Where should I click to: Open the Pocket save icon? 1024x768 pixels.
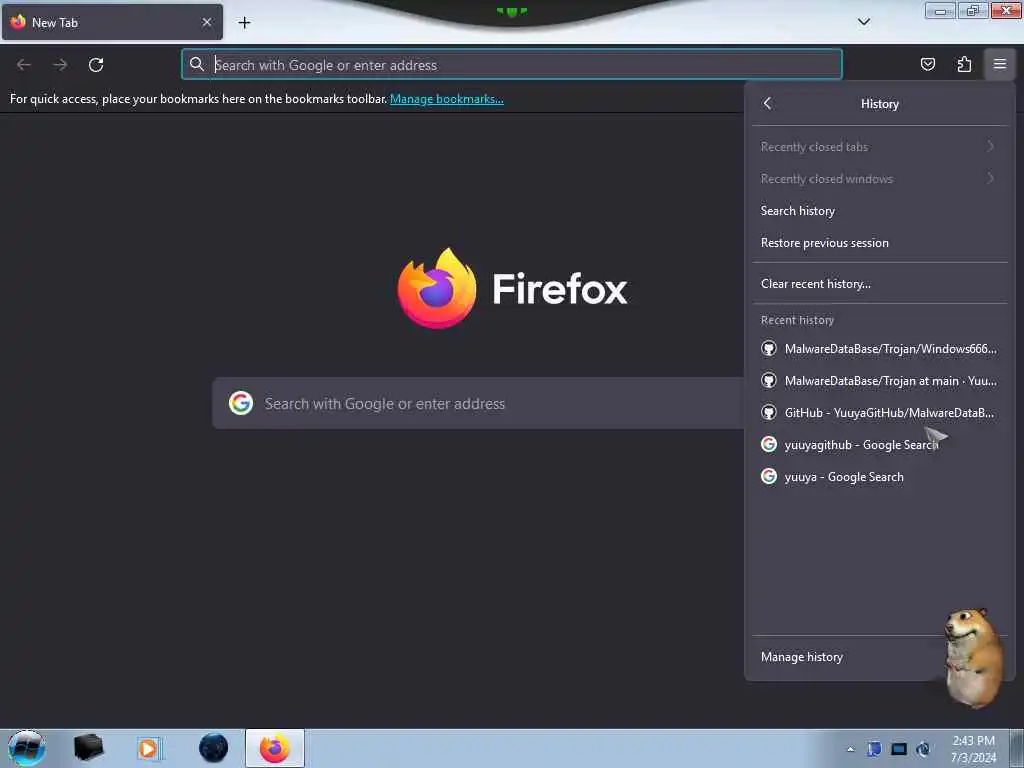tap(927, 64)
